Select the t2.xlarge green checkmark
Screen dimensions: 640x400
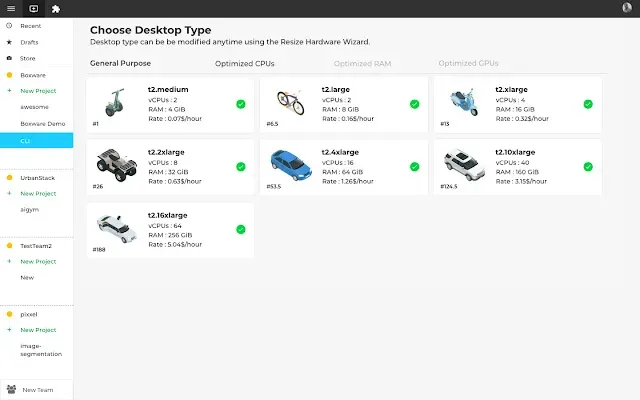coord(588,104)
